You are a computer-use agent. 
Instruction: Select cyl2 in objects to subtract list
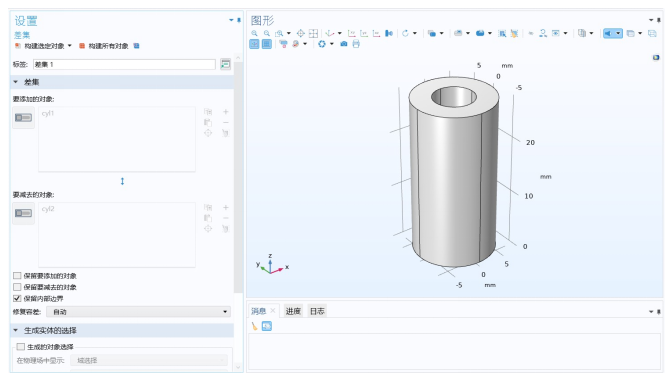(48, 209)
